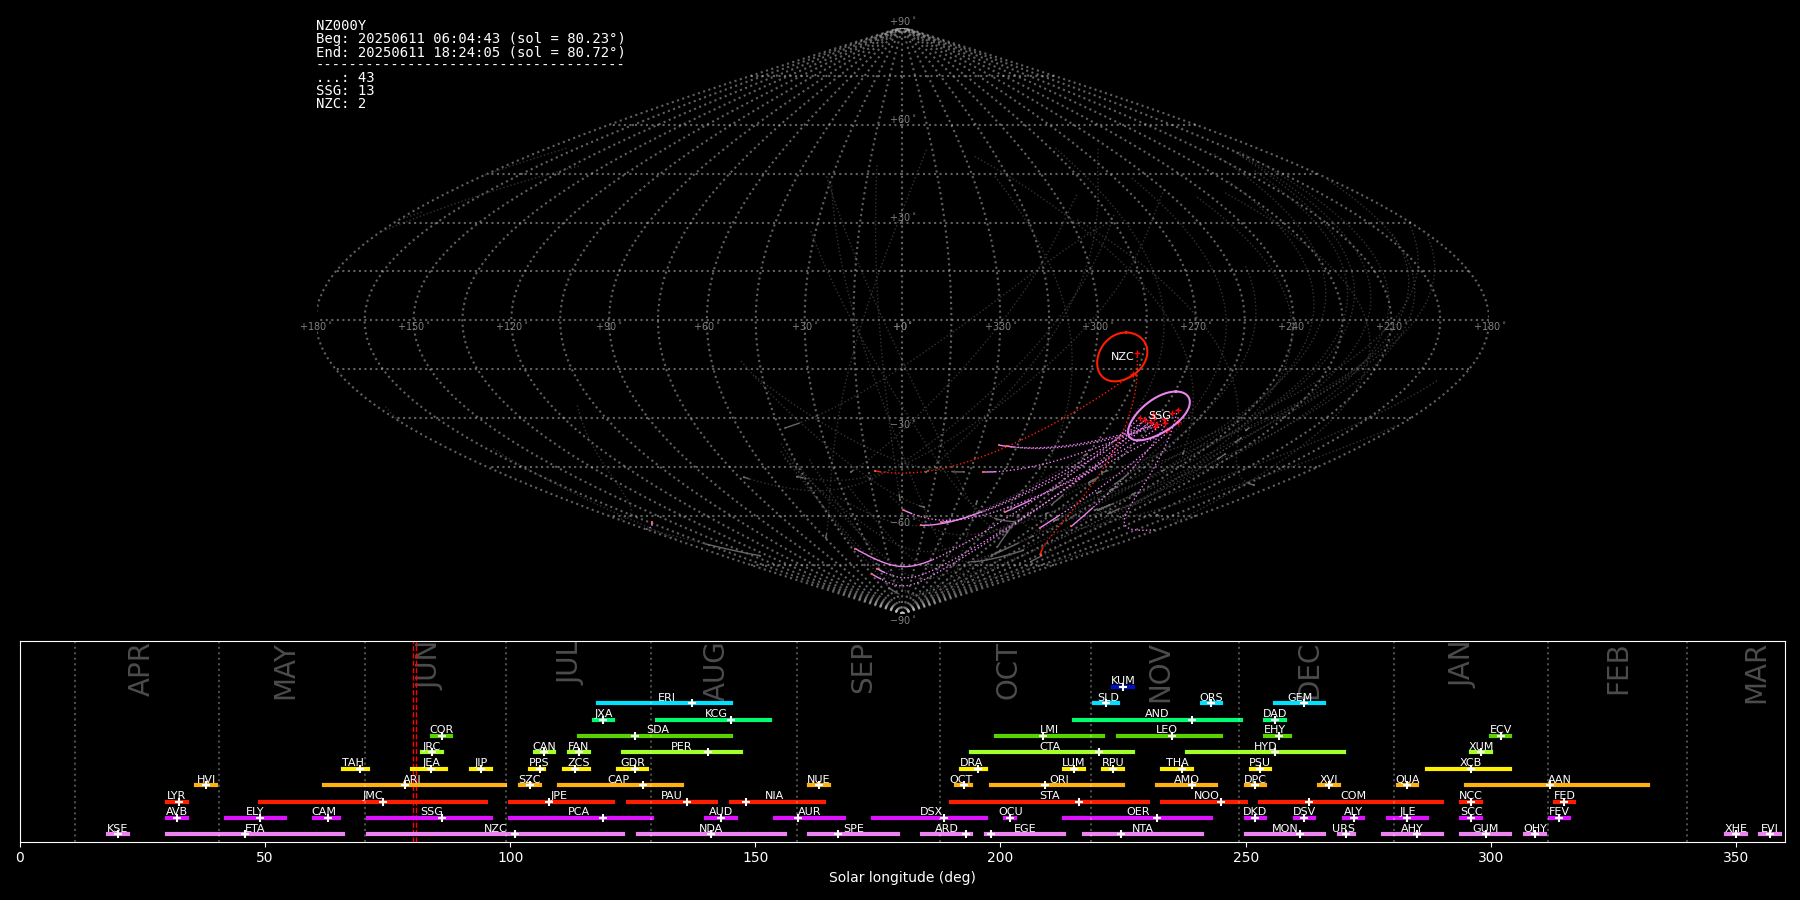Viewport: 1800px width, 900px height.
Task: Click the ETA shower label in timeline
Action: (255, 829)
